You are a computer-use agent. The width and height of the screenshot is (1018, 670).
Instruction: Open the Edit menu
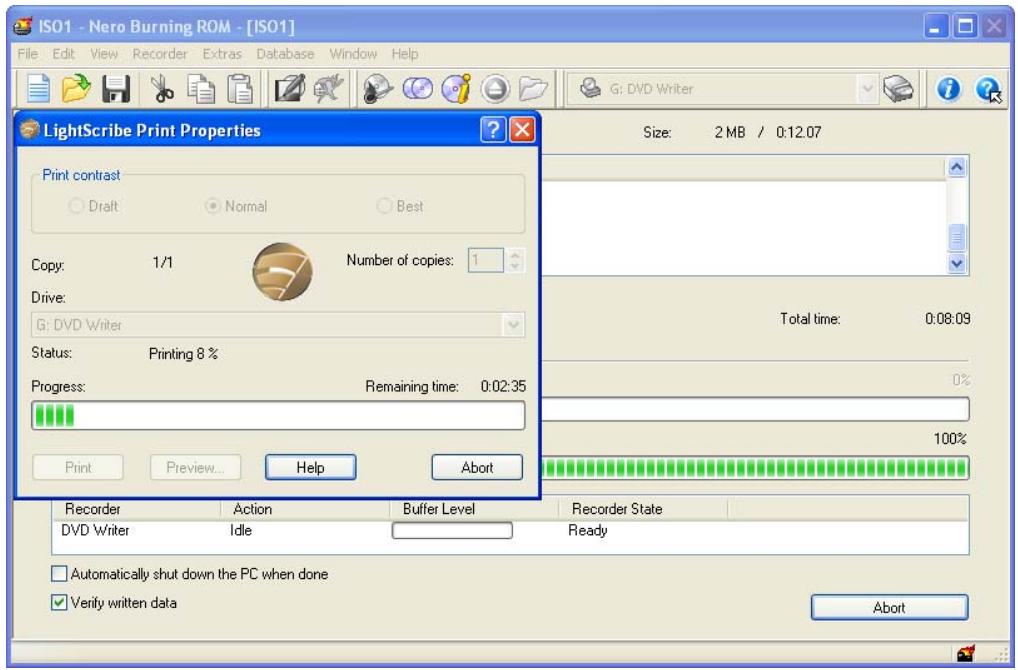click(x=63, y=54)
